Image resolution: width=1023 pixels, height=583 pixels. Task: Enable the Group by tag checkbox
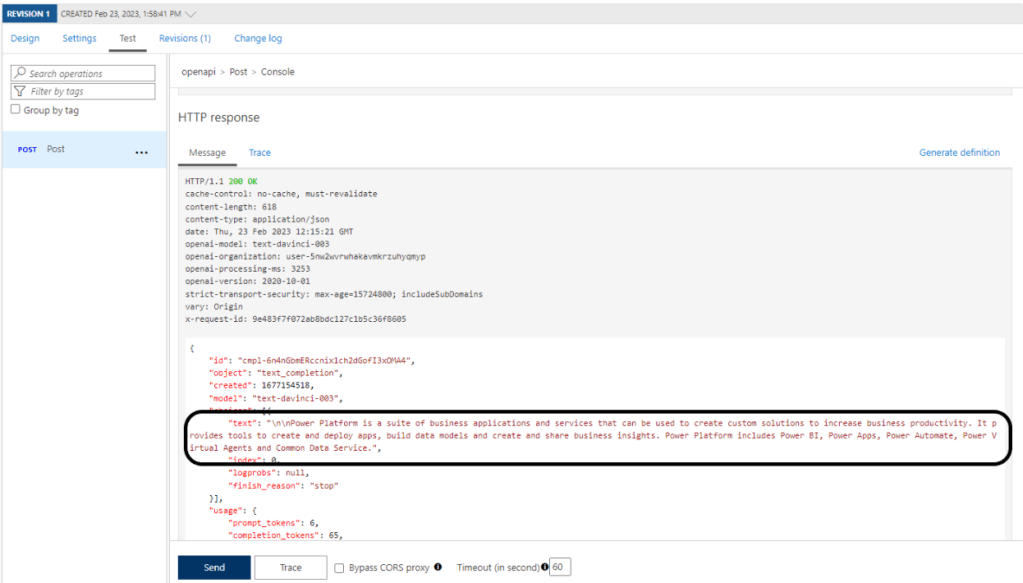(15, 110)
